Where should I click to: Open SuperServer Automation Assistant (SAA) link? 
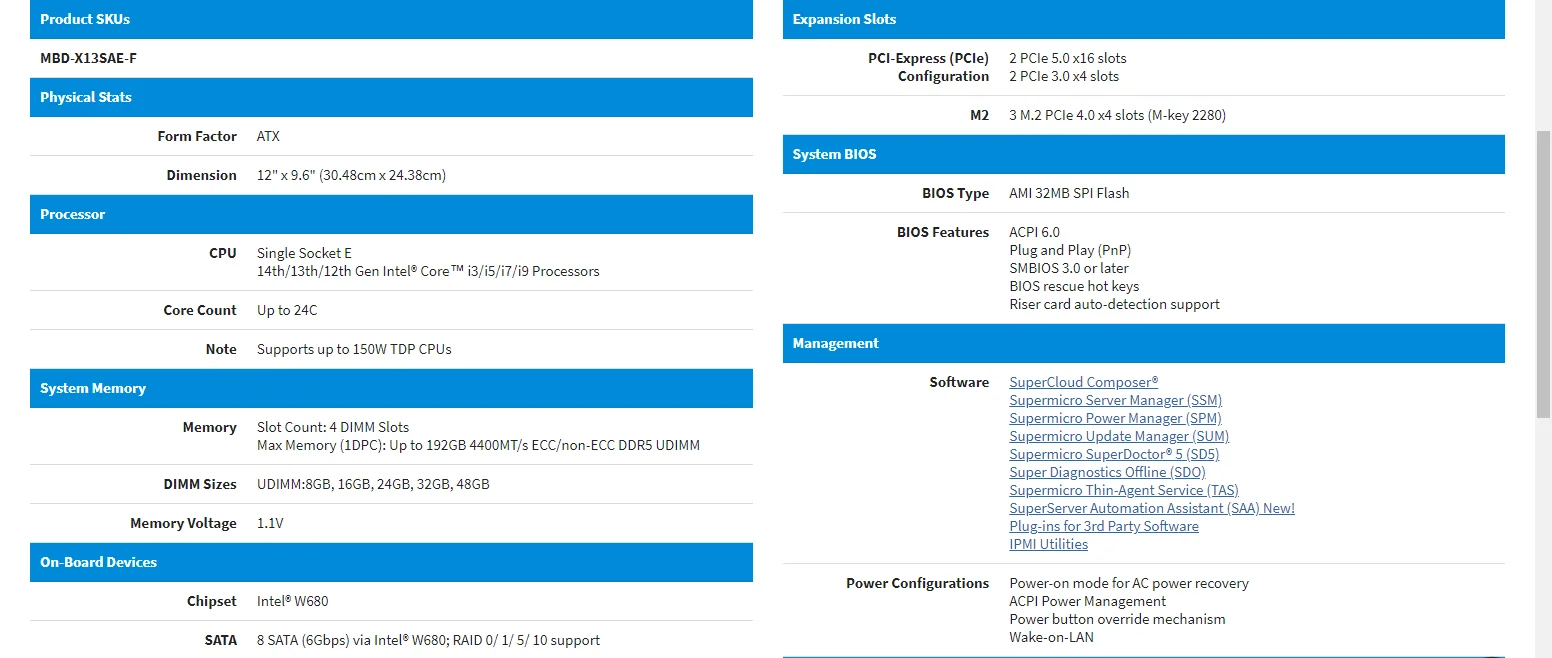click(1152, 508)
